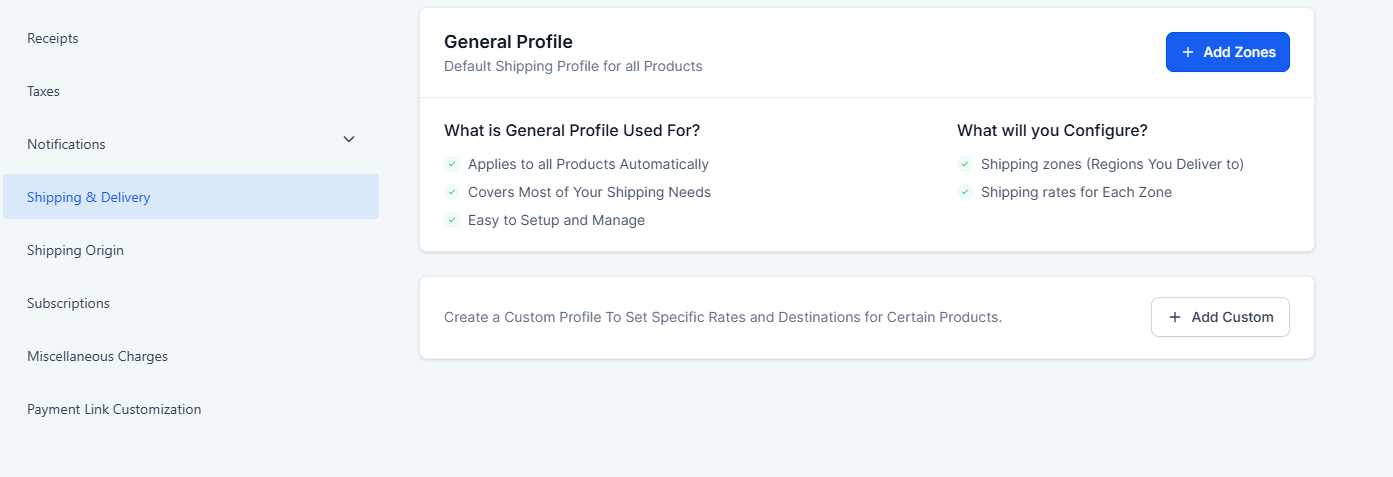The width and height of the screenshot is (1393, 477).
Task: Click the plus icon in Add Zones button
Action: [1188, 52]
